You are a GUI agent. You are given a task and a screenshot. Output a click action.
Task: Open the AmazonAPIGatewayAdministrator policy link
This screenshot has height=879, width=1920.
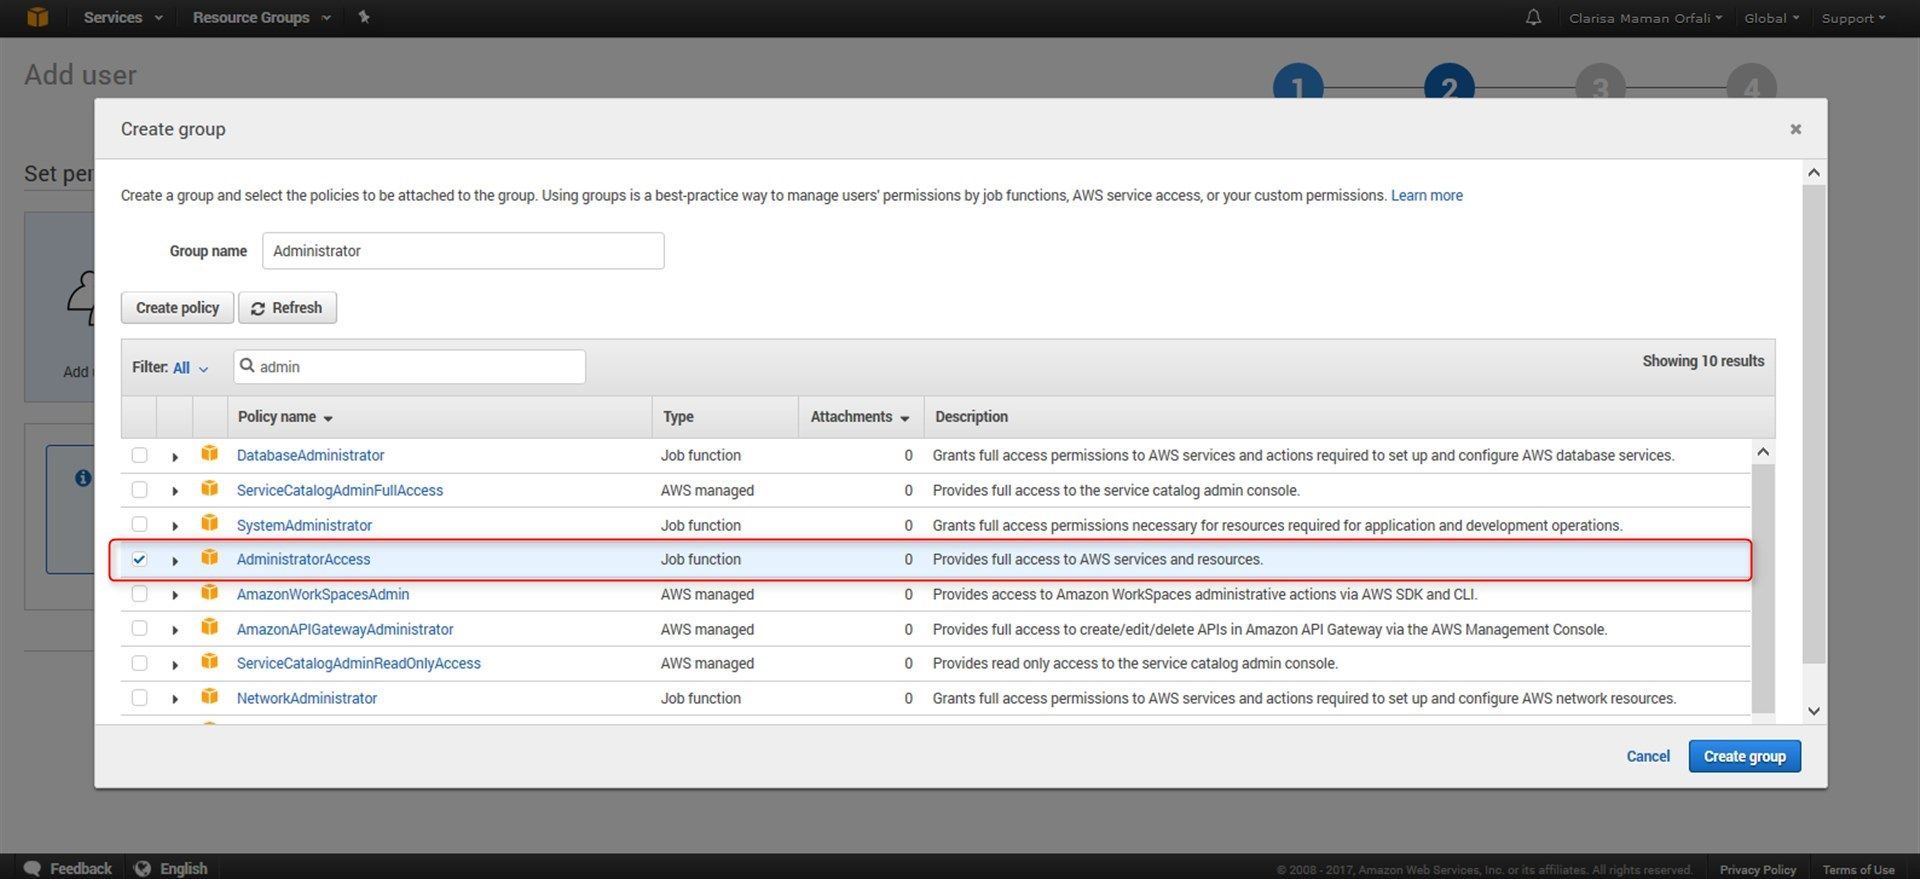click(x=345, y=629)
